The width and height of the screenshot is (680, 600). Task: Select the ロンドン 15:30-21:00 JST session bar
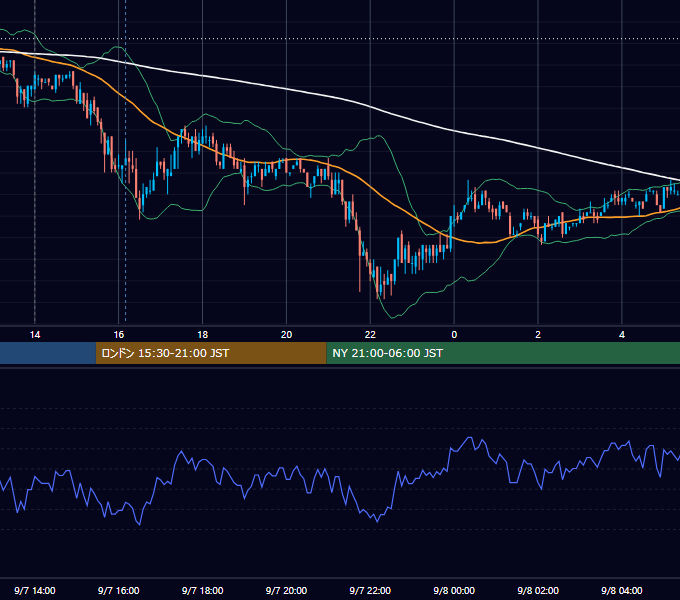(211, 353)
